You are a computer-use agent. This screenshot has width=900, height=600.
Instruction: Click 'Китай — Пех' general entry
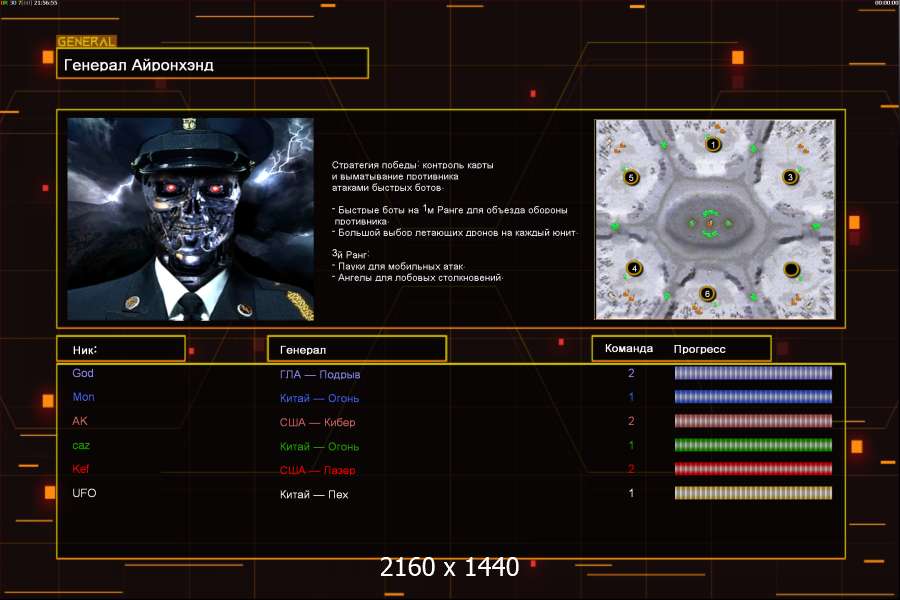[314, 494]
